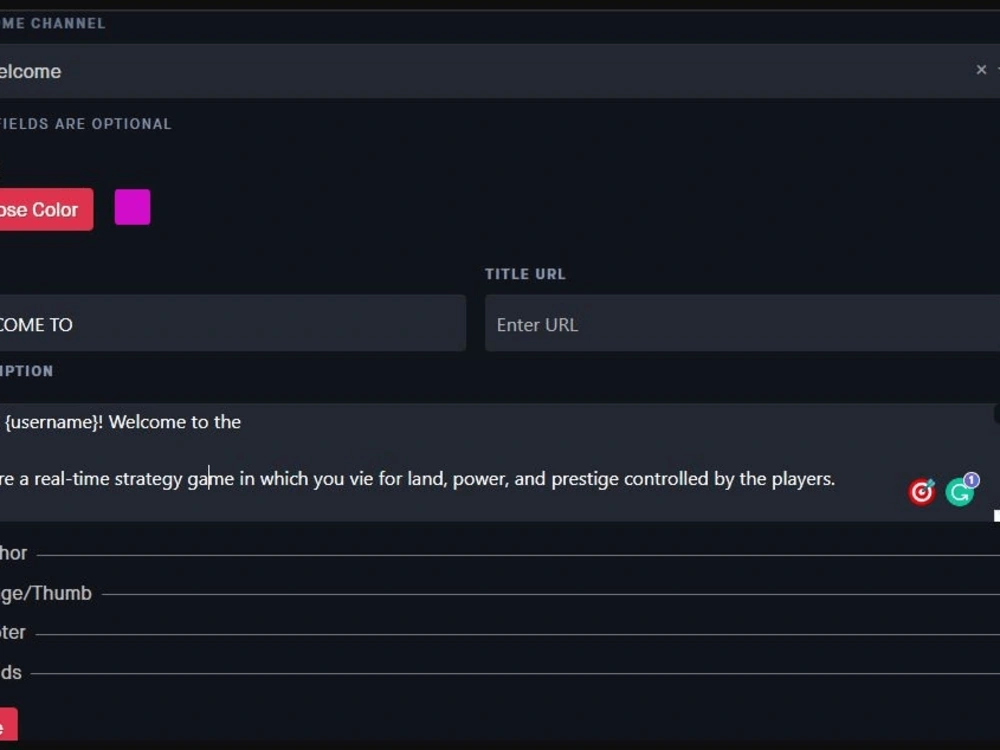1000x750 pixels.
Task: Expand the Fields section
Action: point(10,673)
